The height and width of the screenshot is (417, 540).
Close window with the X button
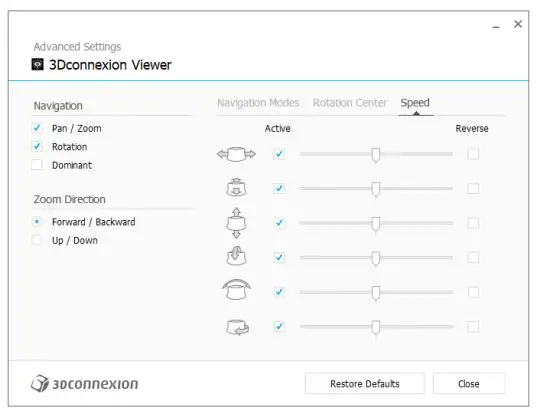pyautogui.click(x=518, y=24)
